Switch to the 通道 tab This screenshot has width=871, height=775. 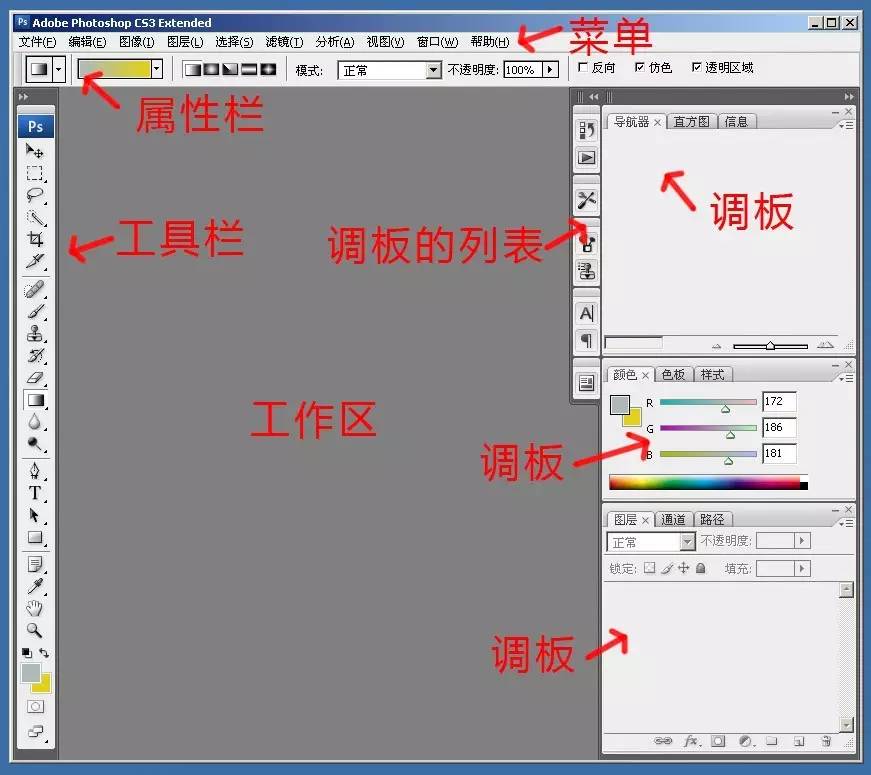coord(673,519)
